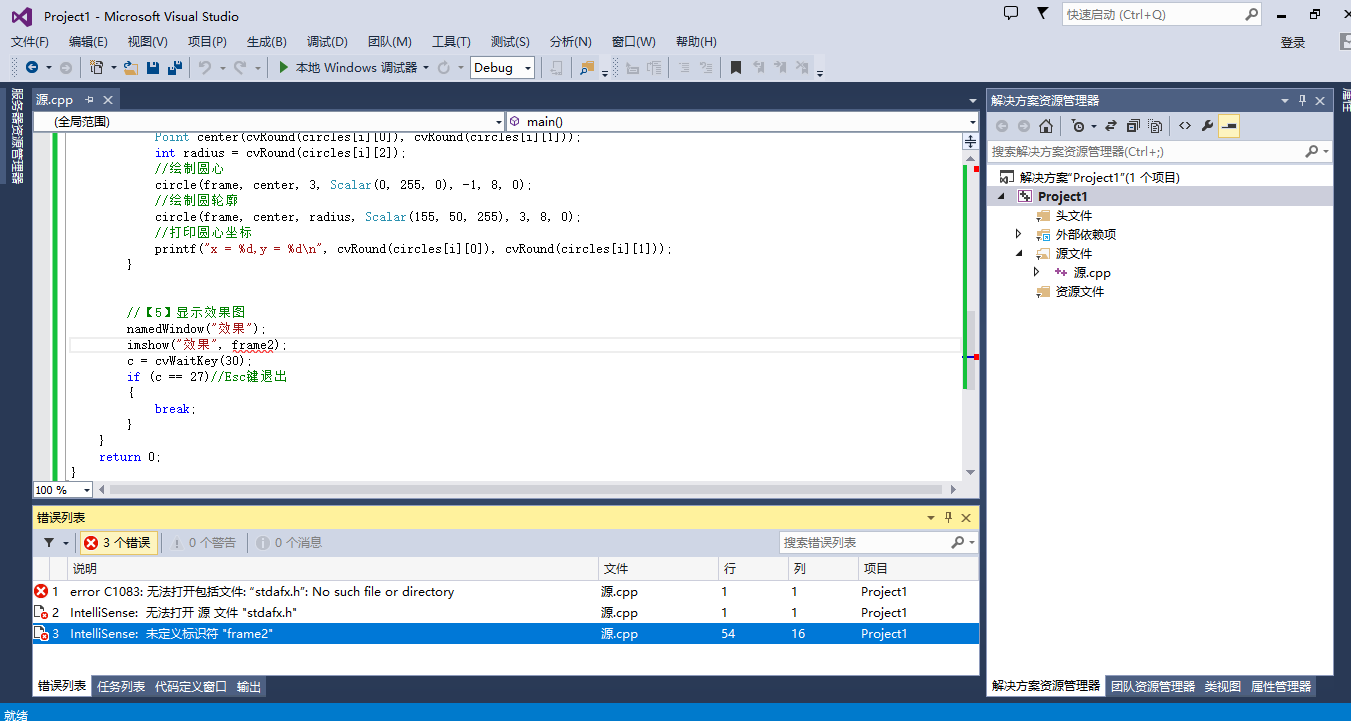This screenshot has height=721, width=1351.
Task: View code using the angle-brackets icon
Action: click(1185, 126)
